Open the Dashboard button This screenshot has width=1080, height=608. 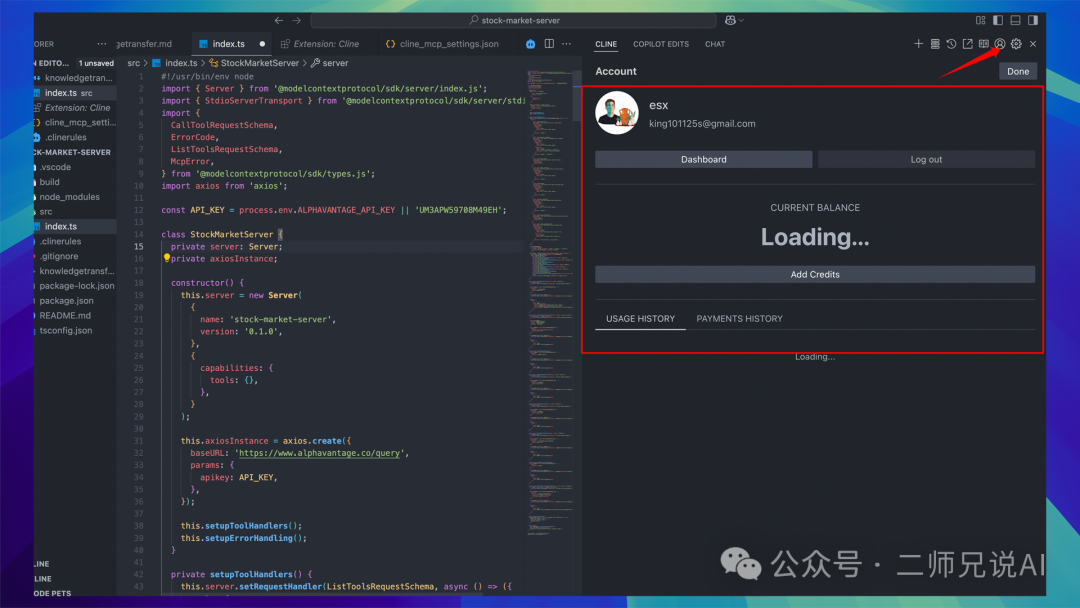703,159
